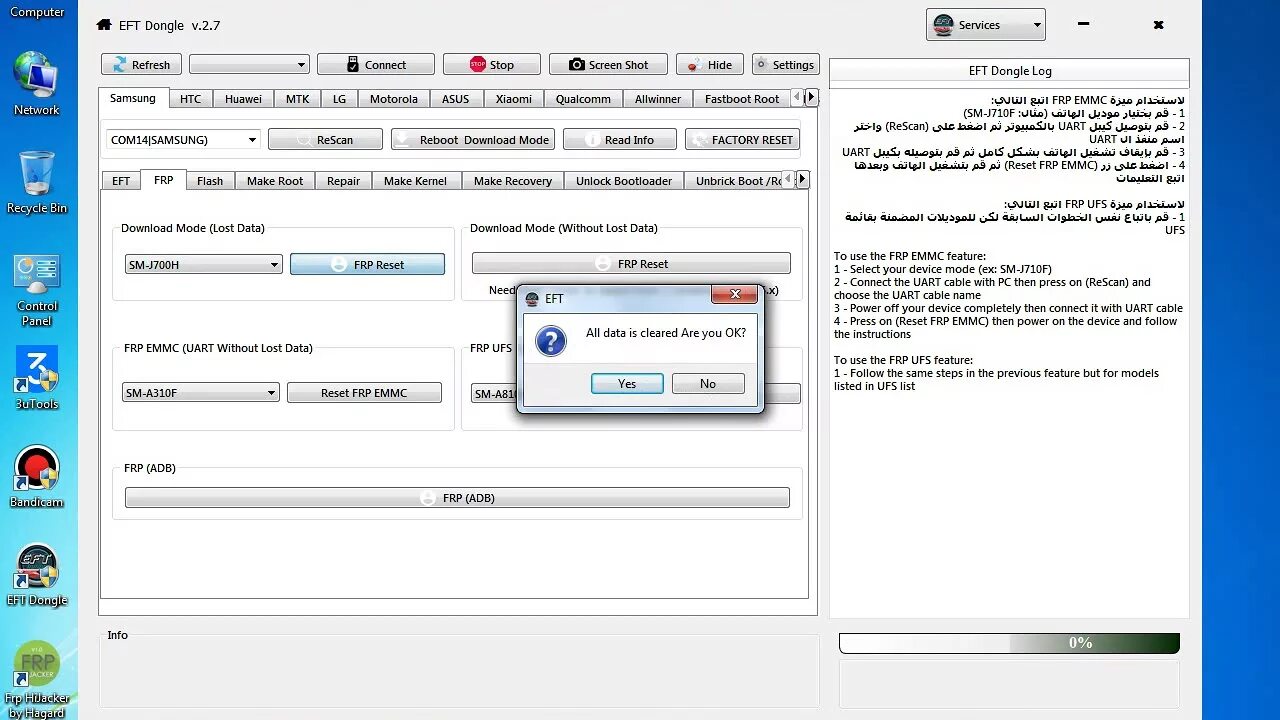Click the Read Info button
Screen dimensions: 1280x720
(620, 140)
